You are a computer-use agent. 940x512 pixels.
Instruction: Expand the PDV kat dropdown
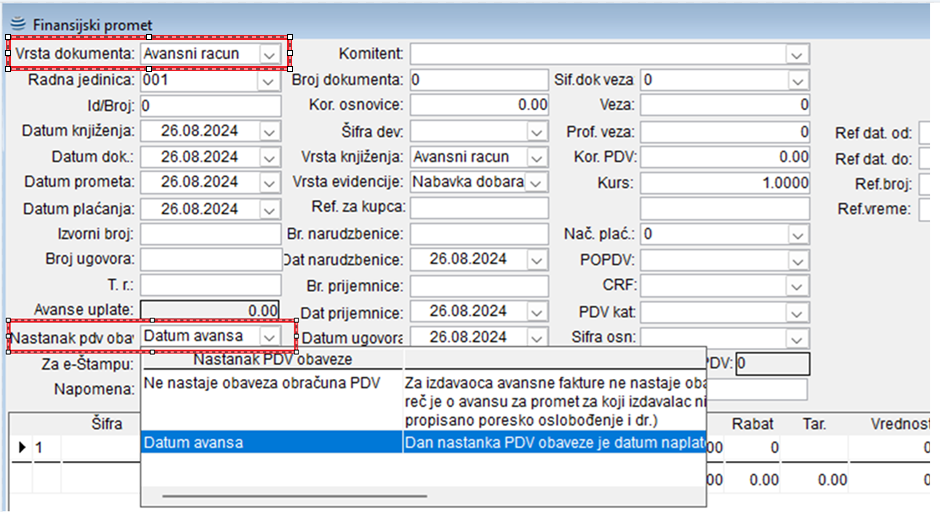pyautogui.click(x=796, y=312)
